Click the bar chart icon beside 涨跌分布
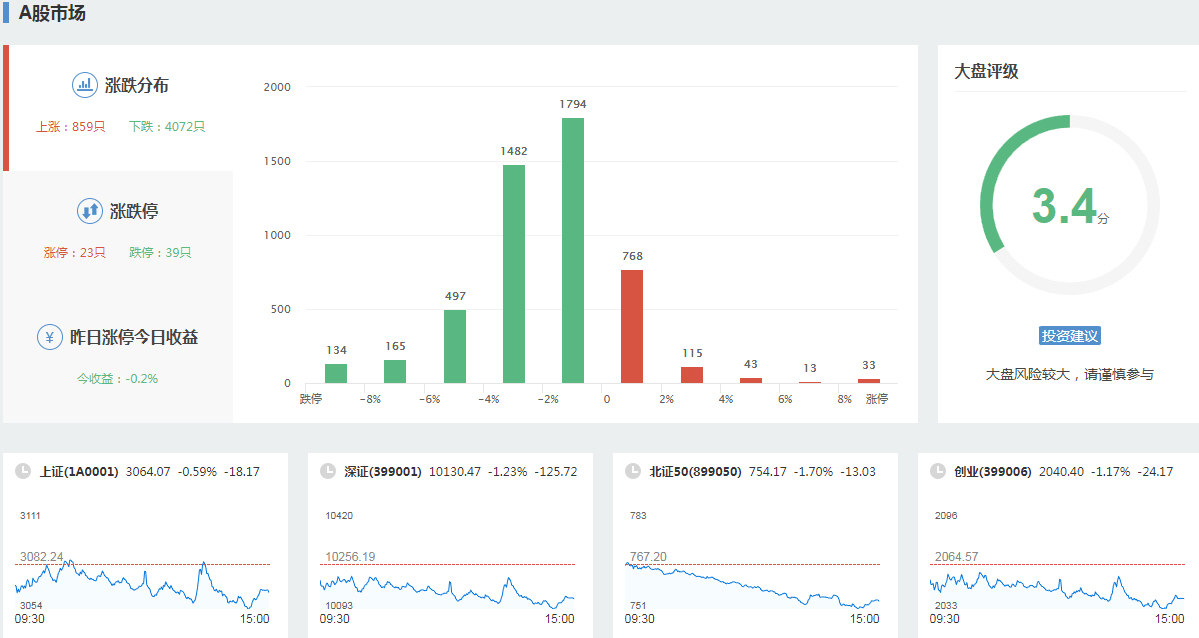This screenshot has width=1199, height=638. pyautogui.click(x=85, y=85)
